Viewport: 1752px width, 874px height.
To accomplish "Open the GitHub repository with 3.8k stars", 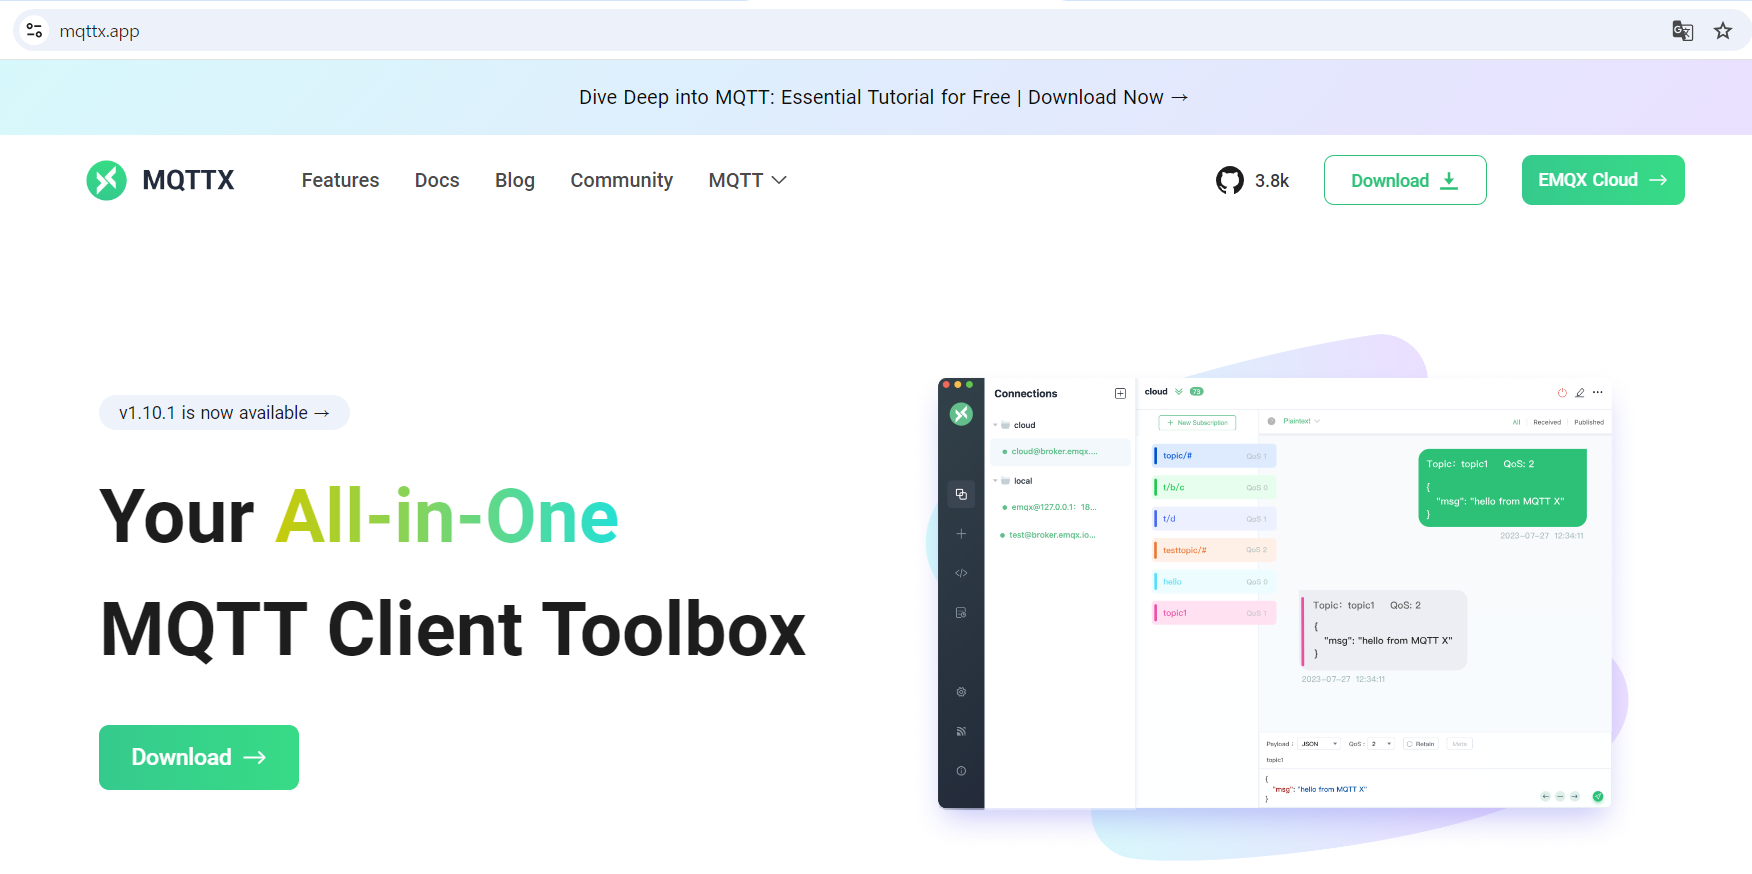I will 1252,180.
